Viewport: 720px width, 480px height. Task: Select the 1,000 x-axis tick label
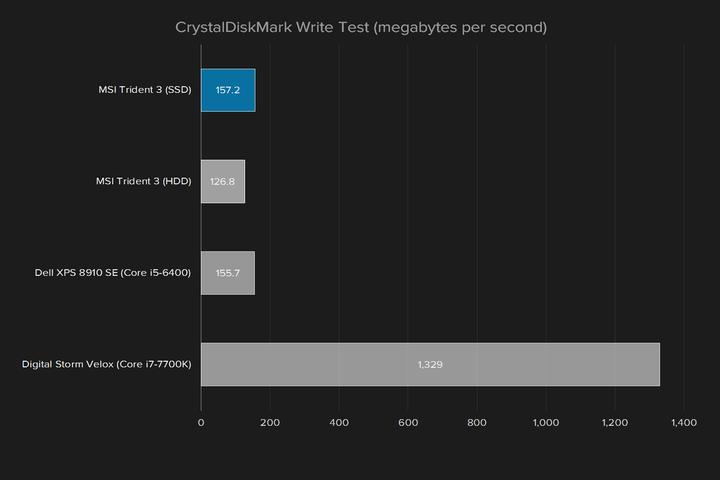tap(546, 424)
